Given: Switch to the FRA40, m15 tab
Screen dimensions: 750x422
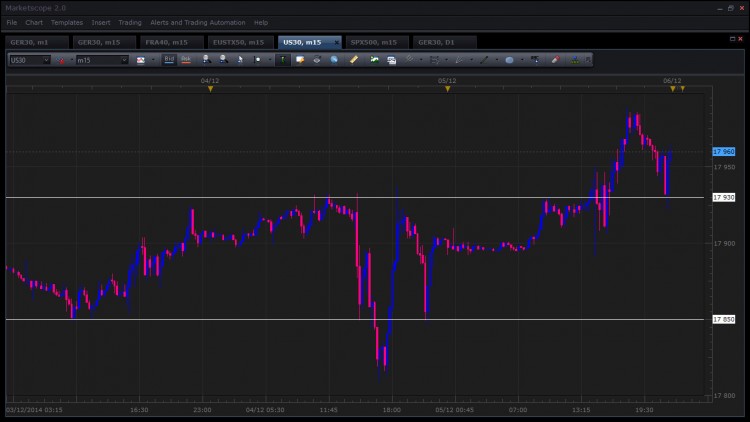Looking at the screenshot, I should 172,42.
